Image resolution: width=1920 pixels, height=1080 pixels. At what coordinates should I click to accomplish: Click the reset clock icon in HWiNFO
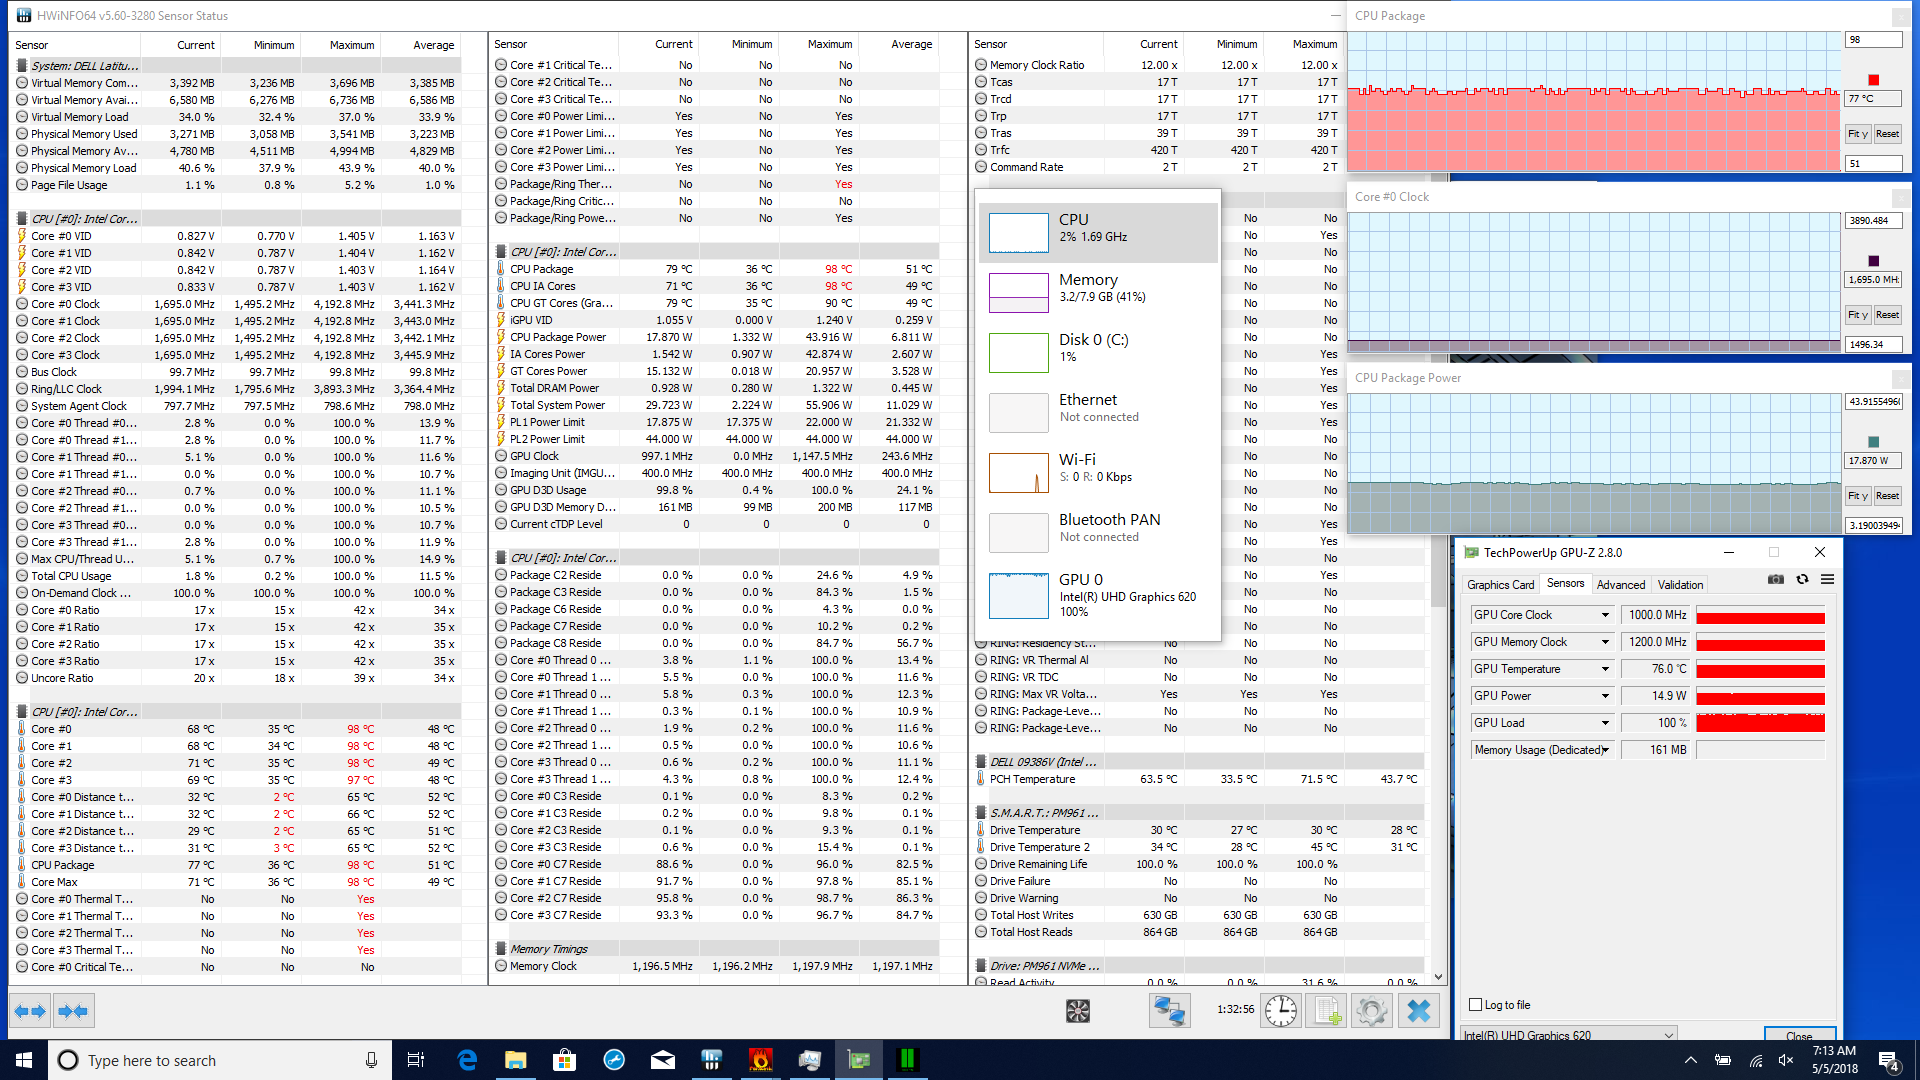(x=1280, y=1011)
